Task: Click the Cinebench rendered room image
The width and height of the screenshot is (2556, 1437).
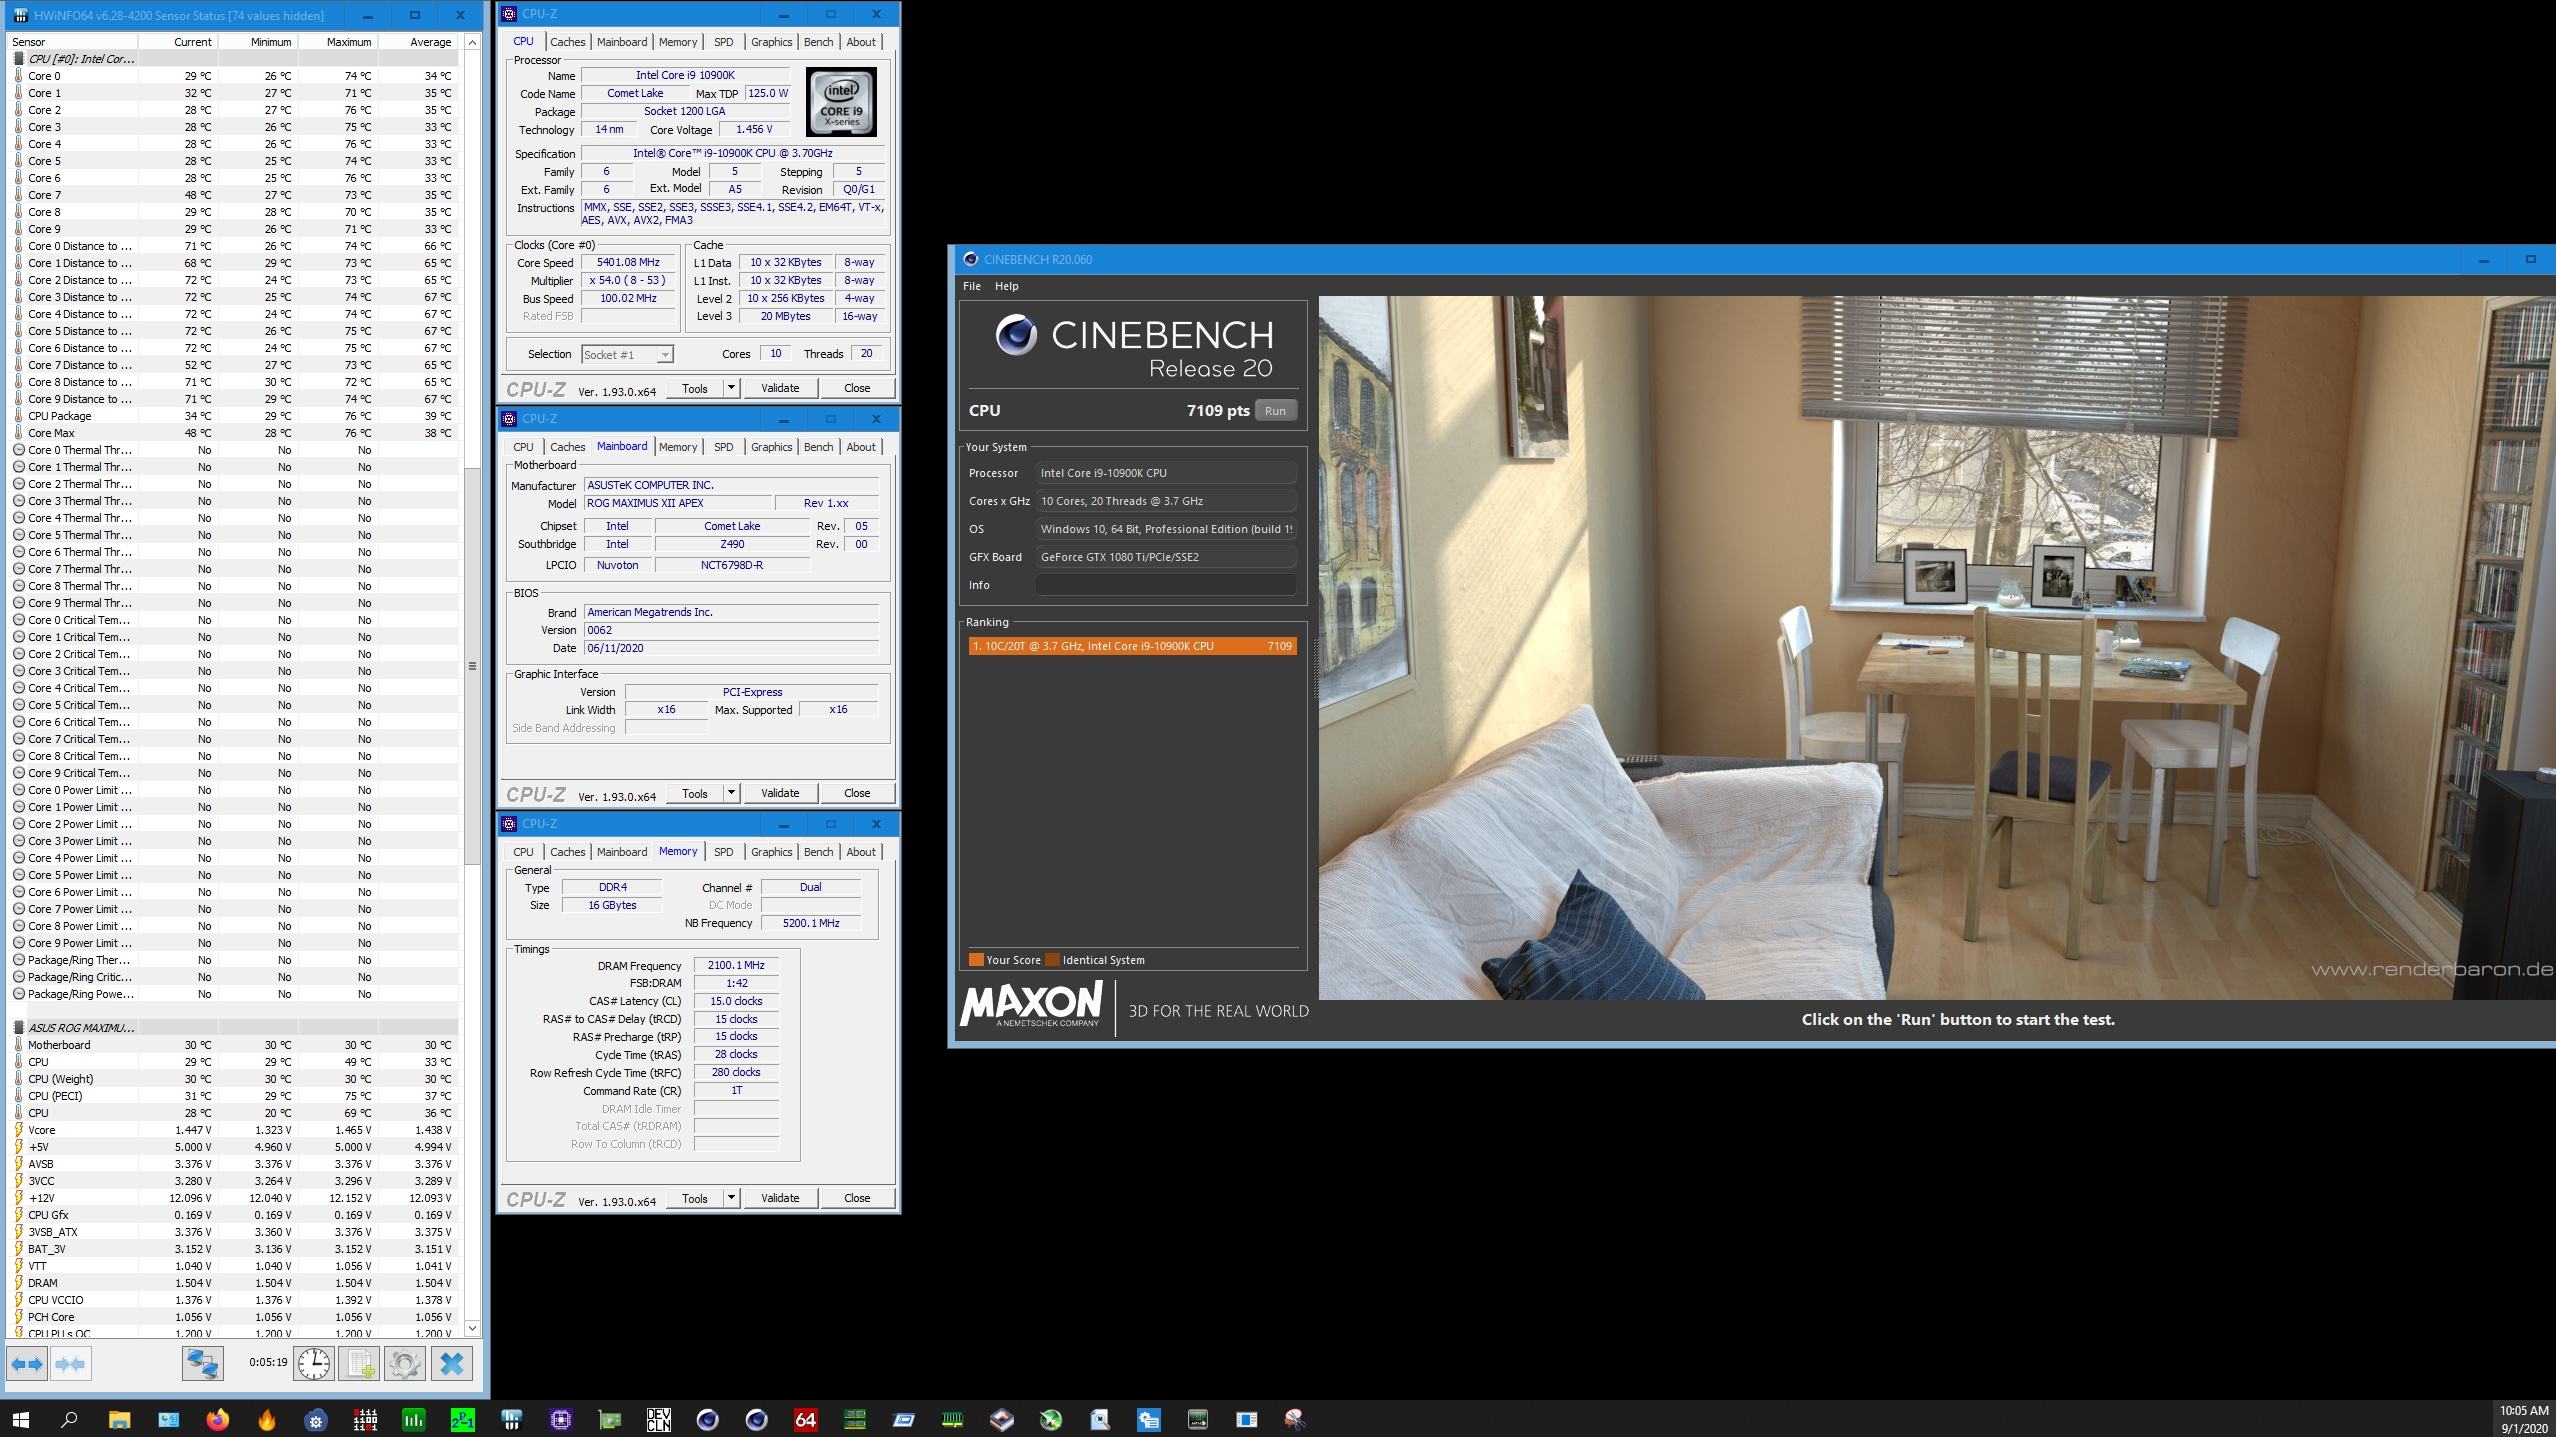Action: (1936, 647)
